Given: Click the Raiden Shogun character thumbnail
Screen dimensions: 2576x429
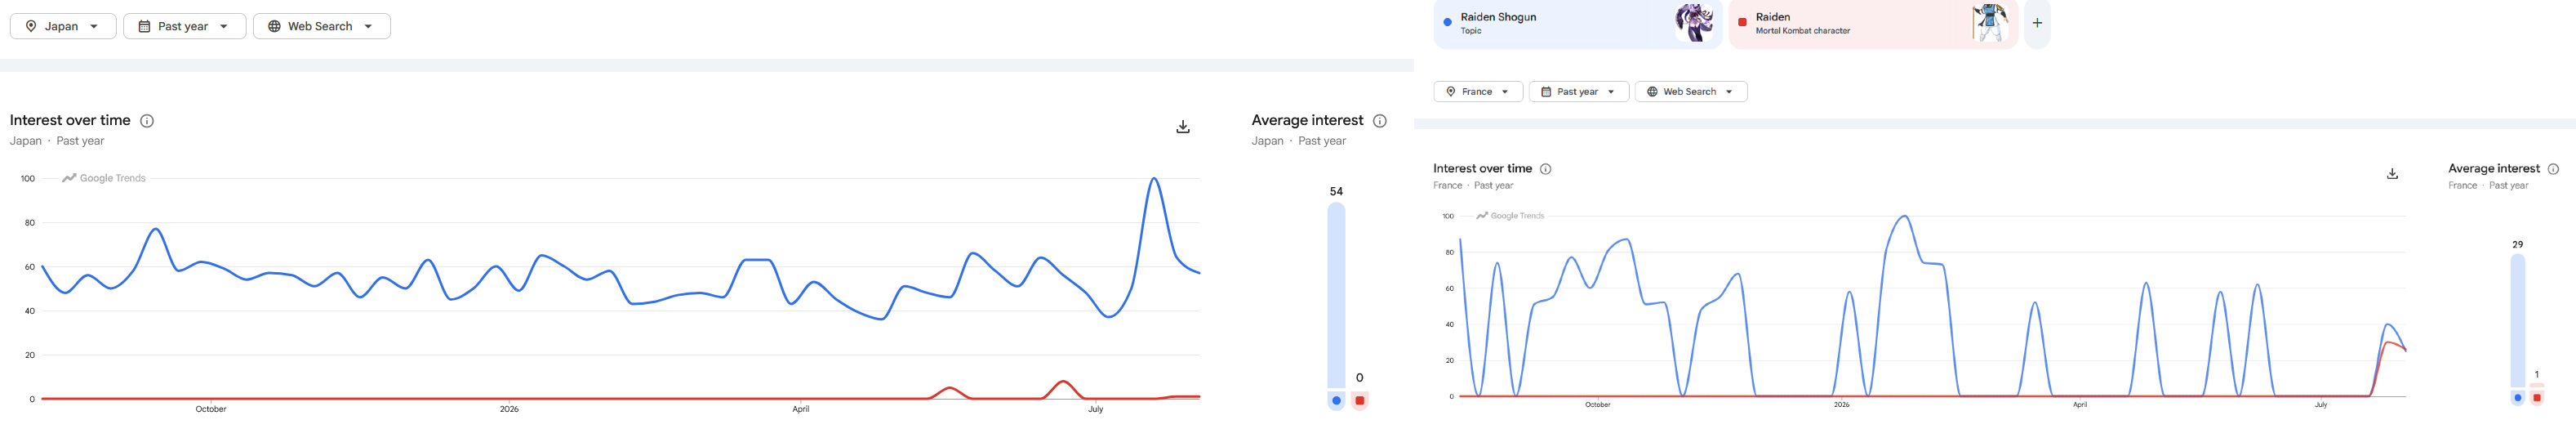Looking at the screenshot, I should point(1694,23).
